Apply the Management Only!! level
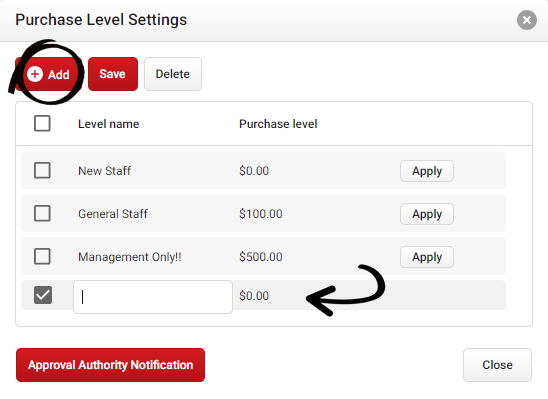Image resolution: width=548 pixels, height=399 pixels. coord(427,257)
